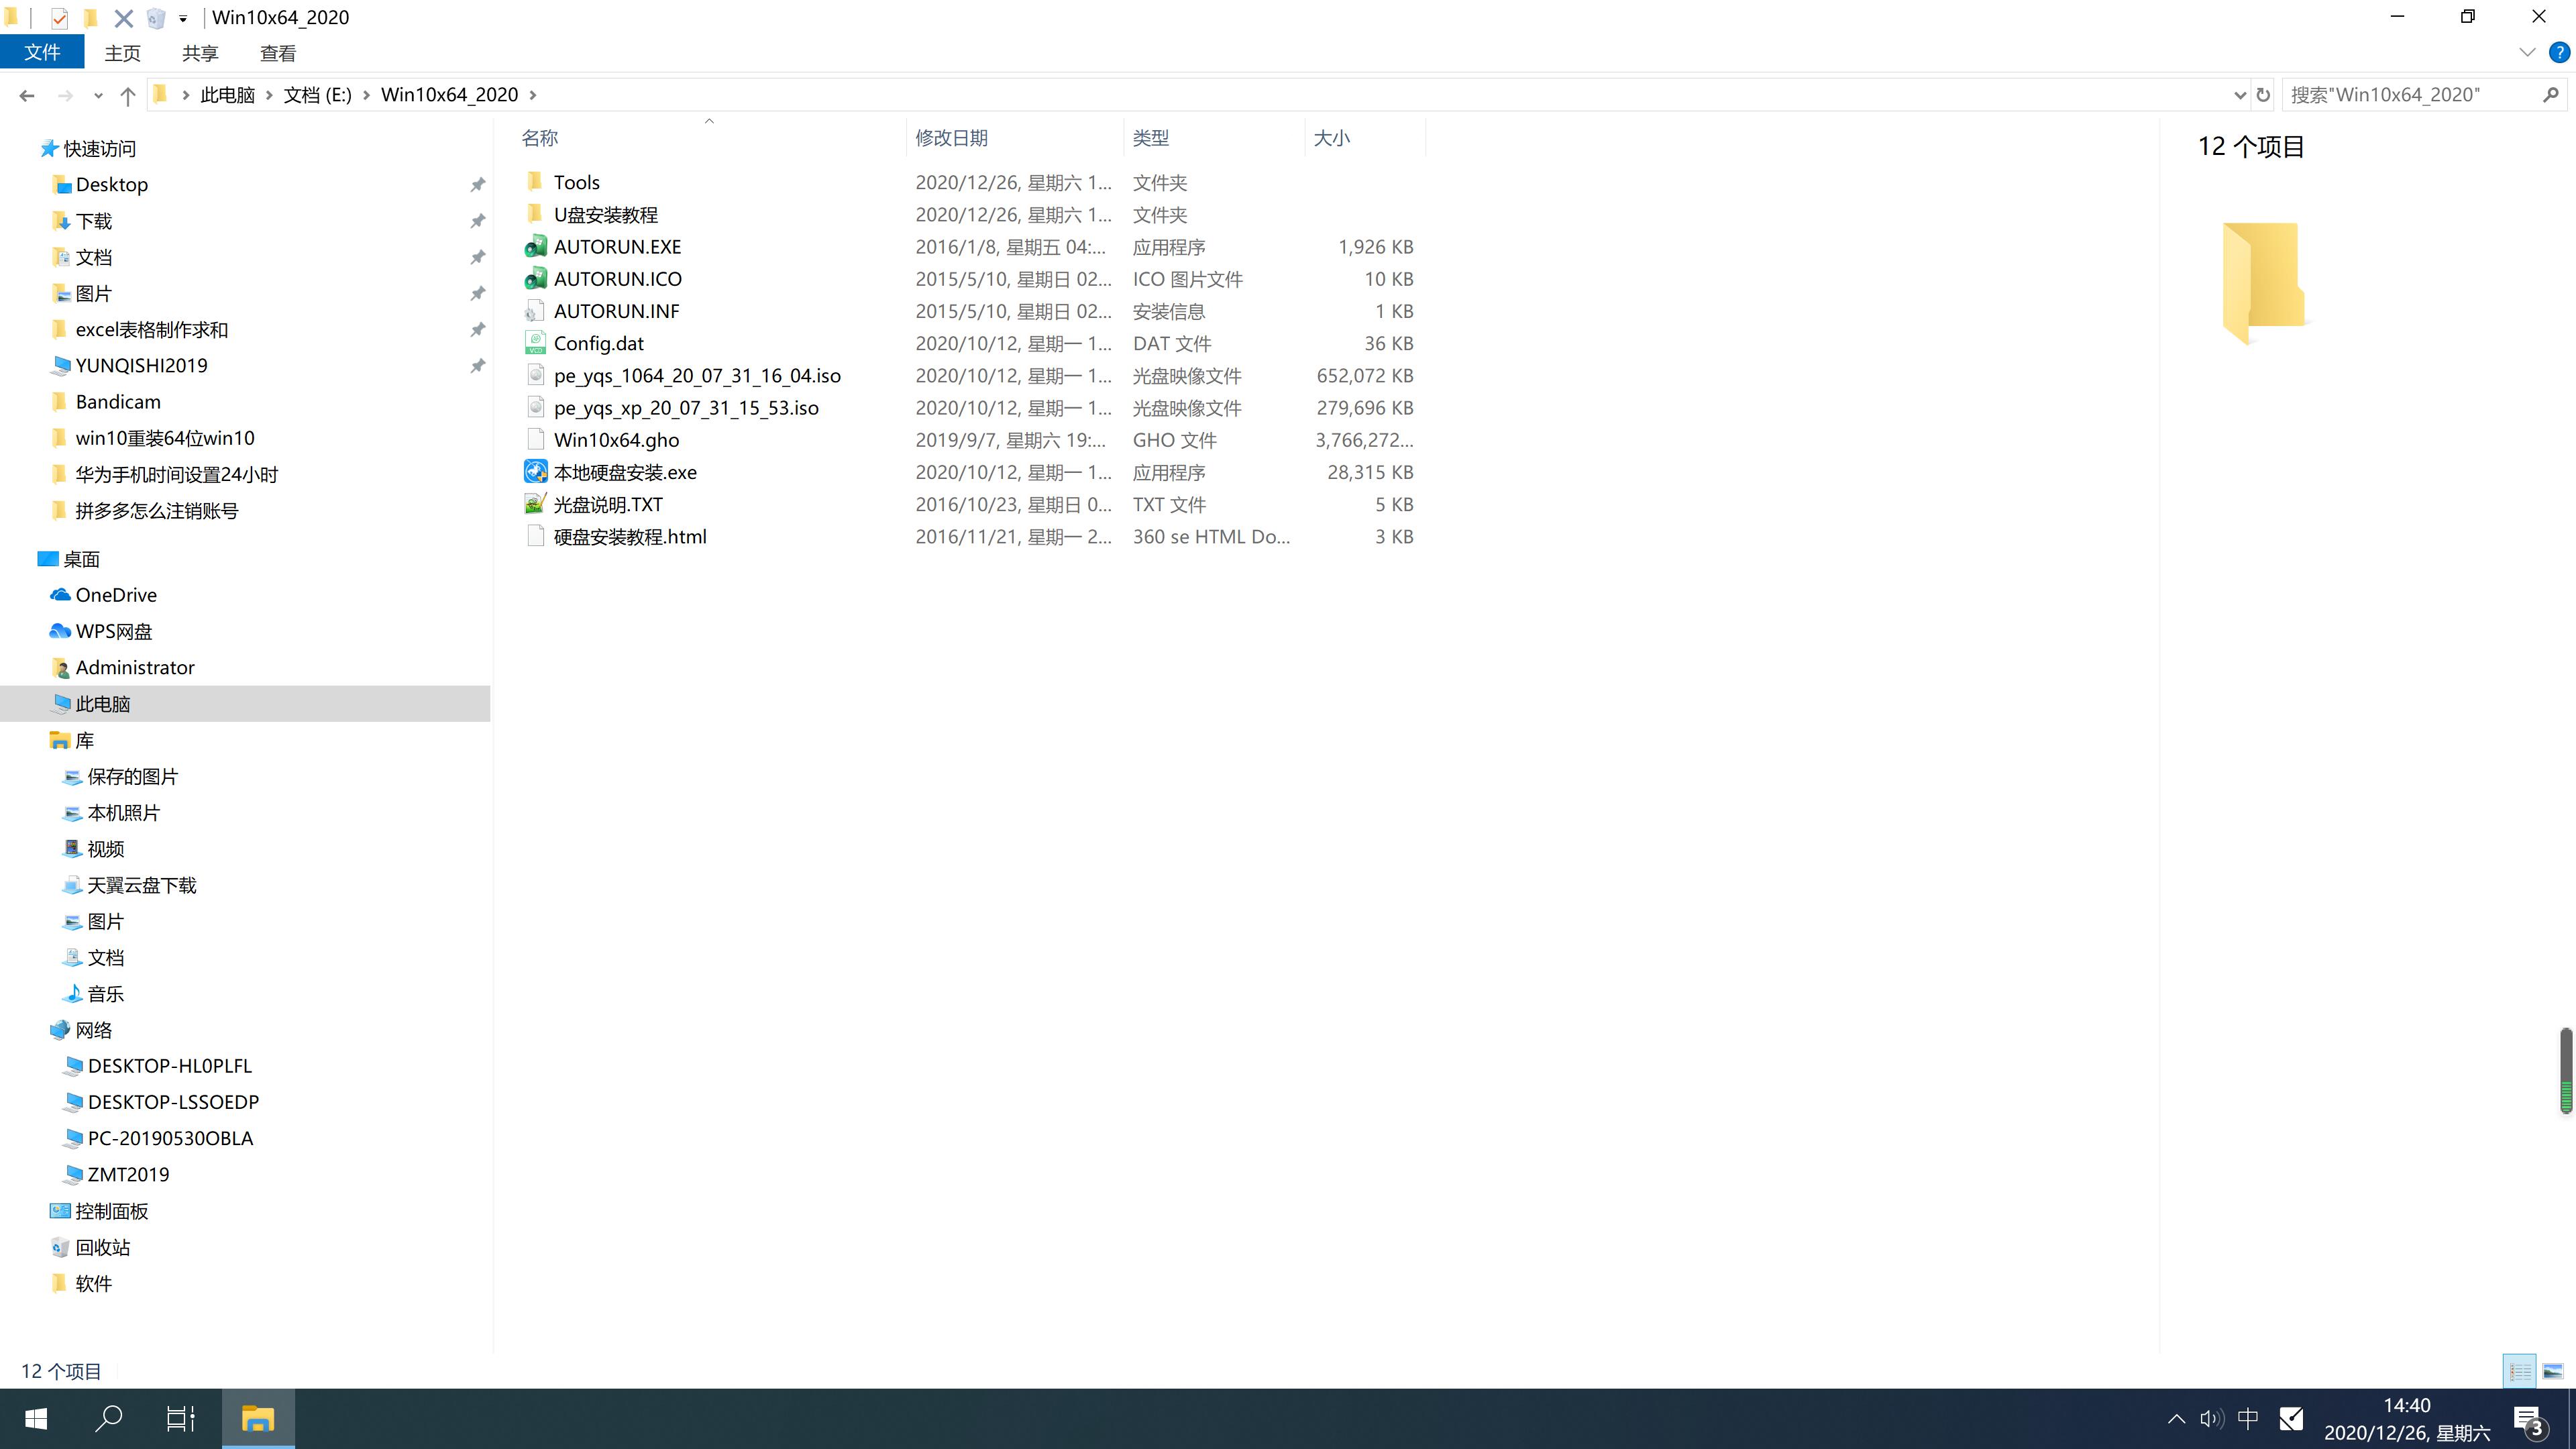The image size is (2576, 1449).
Task: Open the Tools folder
Action: click(577, 180)
